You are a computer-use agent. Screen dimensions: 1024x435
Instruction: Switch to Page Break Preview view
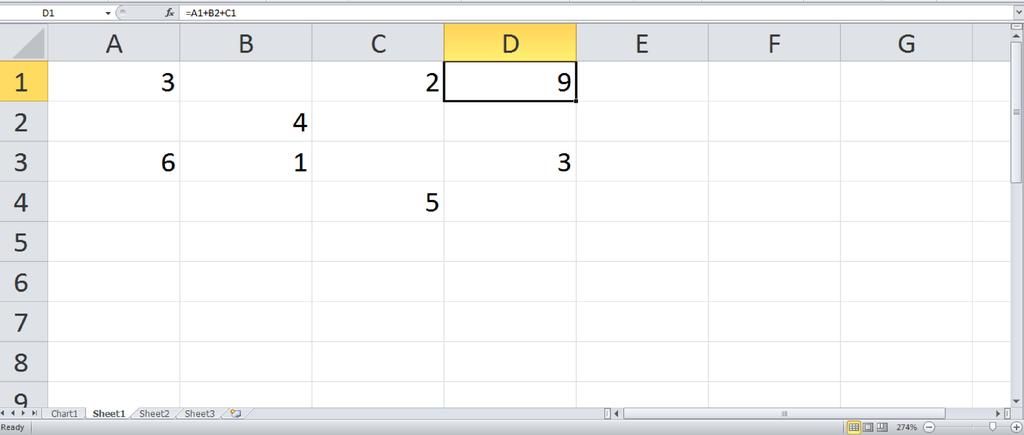(x=882, y=427)
